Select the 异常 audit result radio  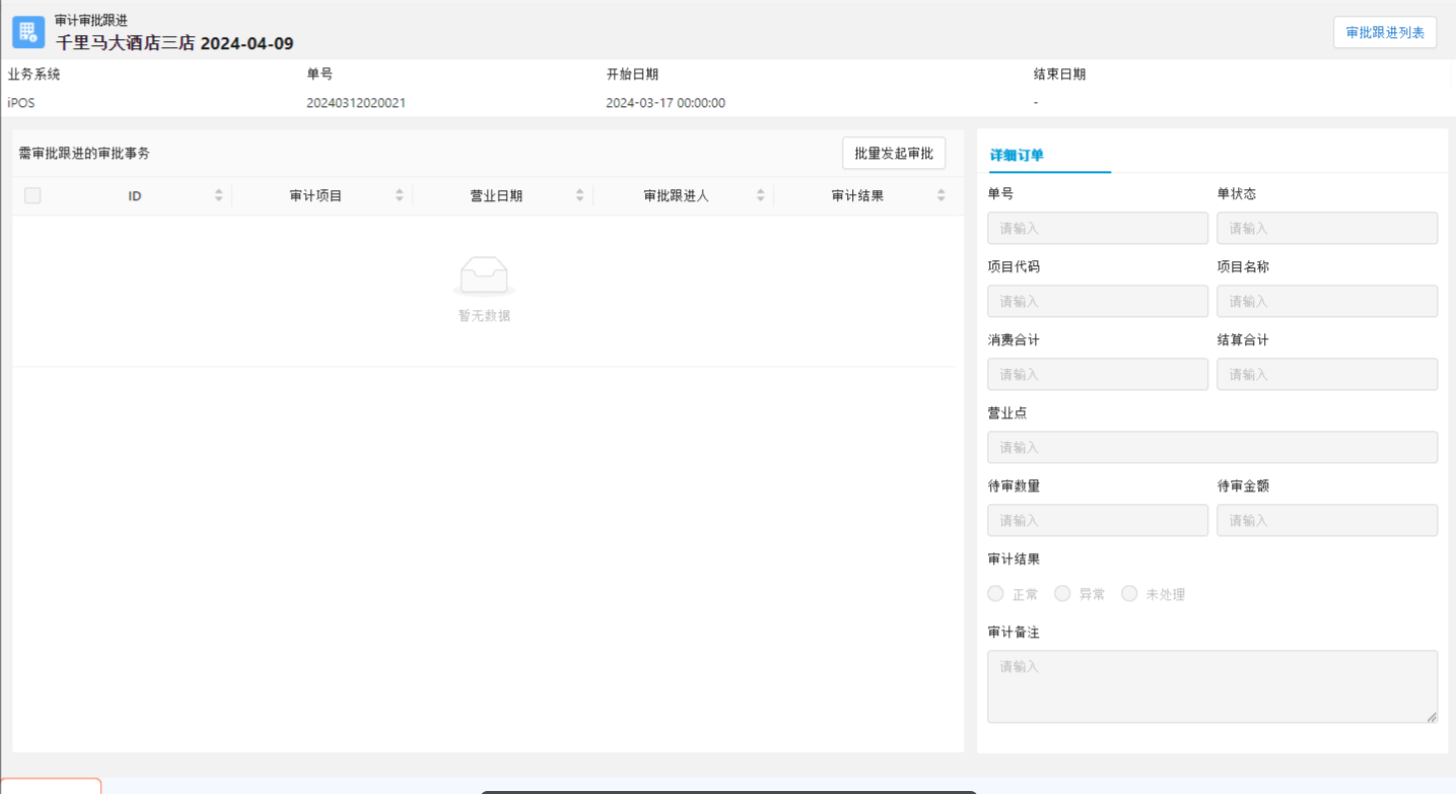point(1062,594)
